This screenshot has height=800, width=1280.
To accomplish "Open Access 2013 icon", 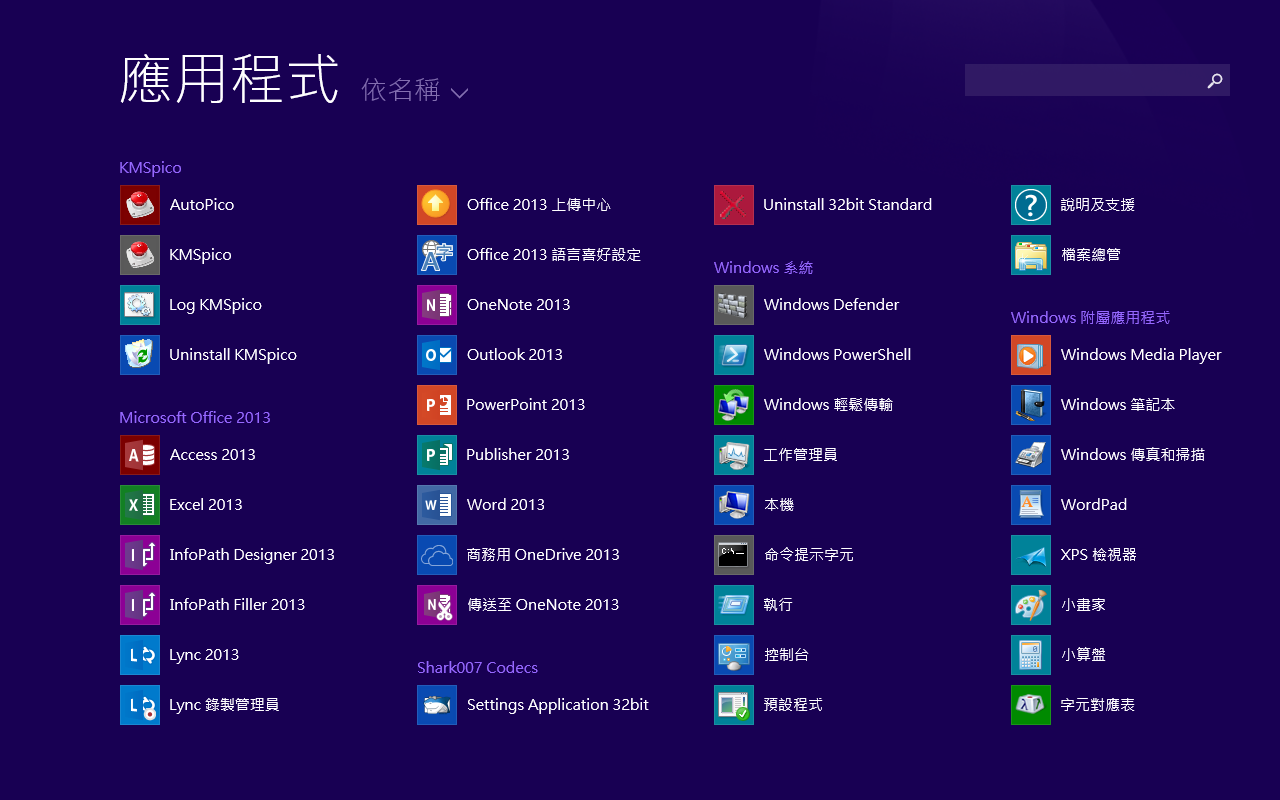I will pyautogui.click(x=140, y=455).
